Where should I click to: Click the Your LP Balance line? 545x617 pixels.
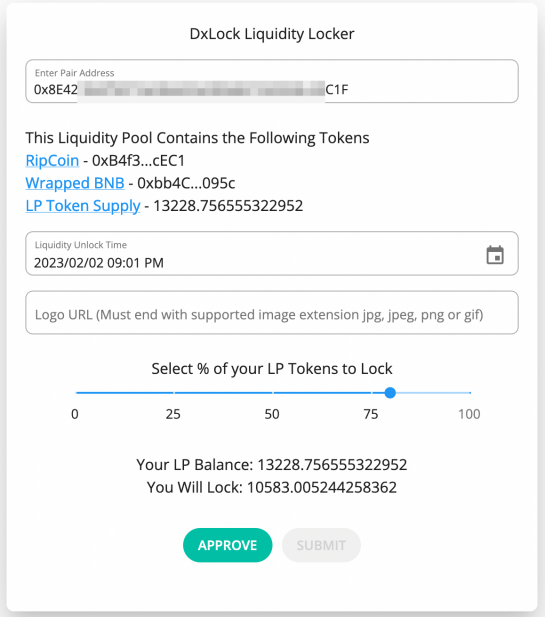coord(272,465)
